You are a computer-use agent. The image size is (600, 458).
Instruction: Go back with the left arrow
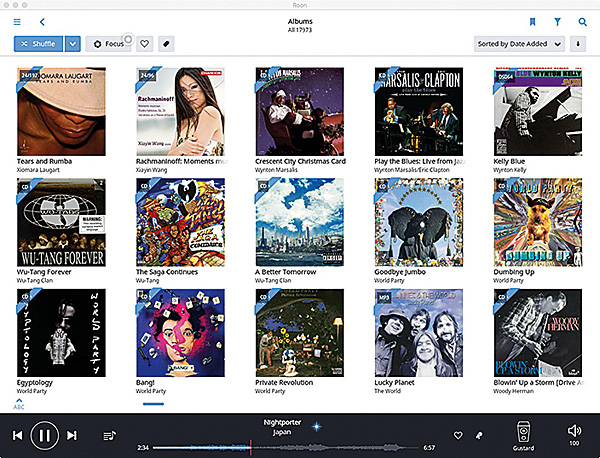pyautogui.click(x=42, y=22)
